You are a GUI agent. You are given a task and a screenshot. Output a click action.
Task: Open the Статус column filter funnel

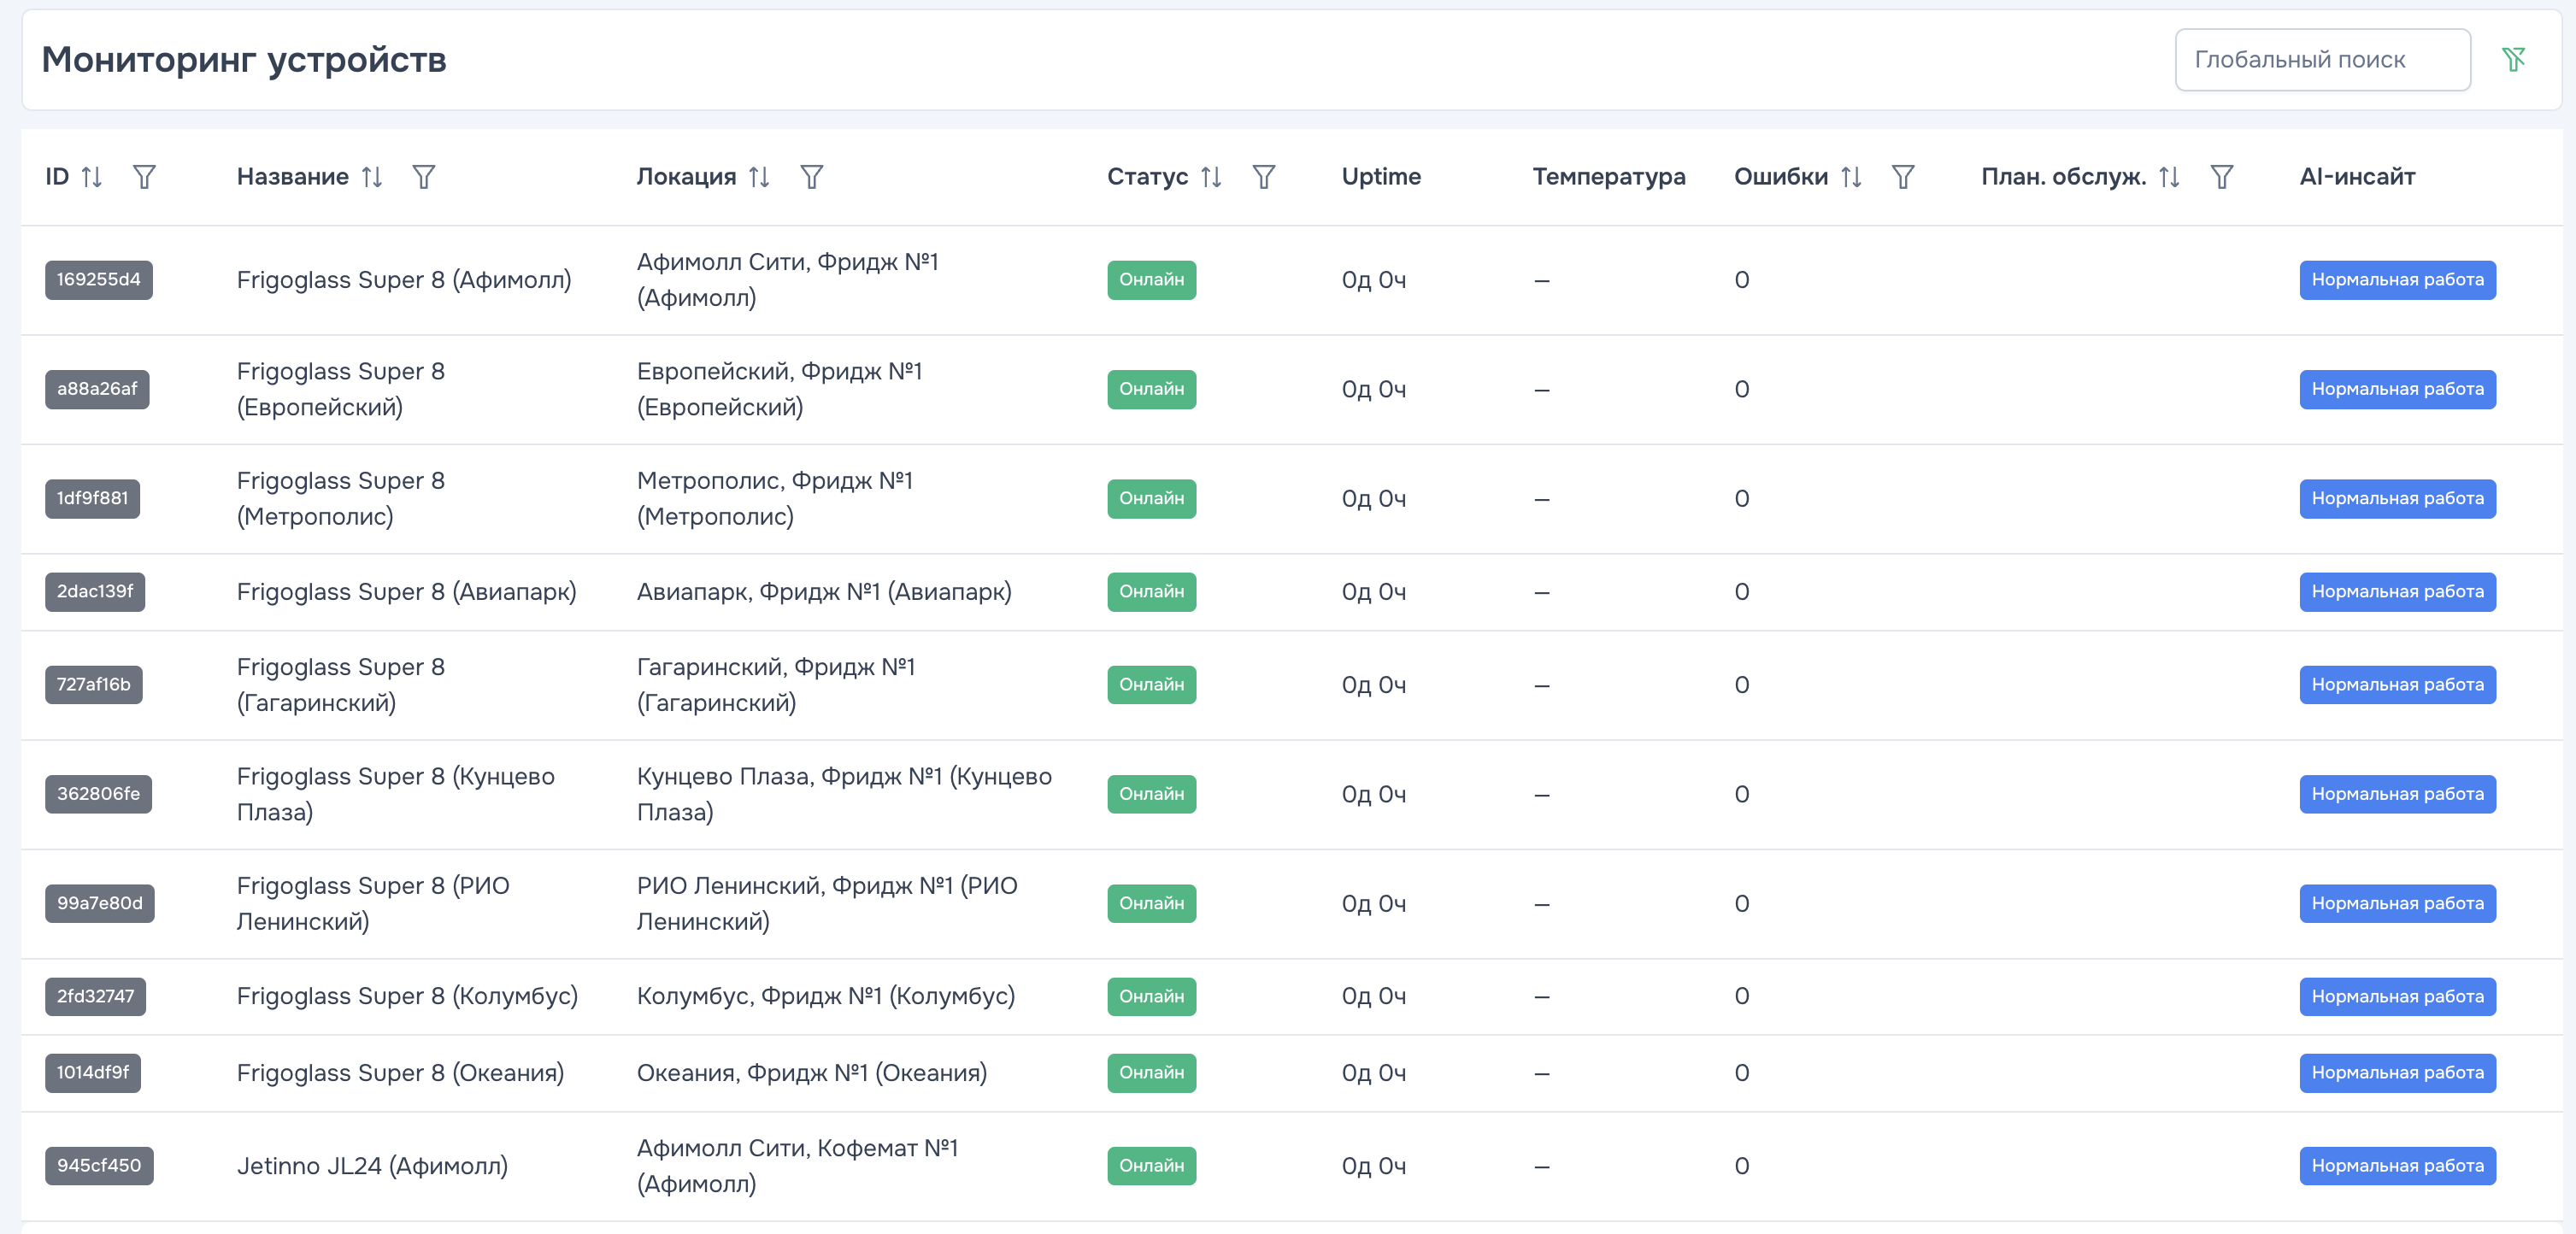1263,177
